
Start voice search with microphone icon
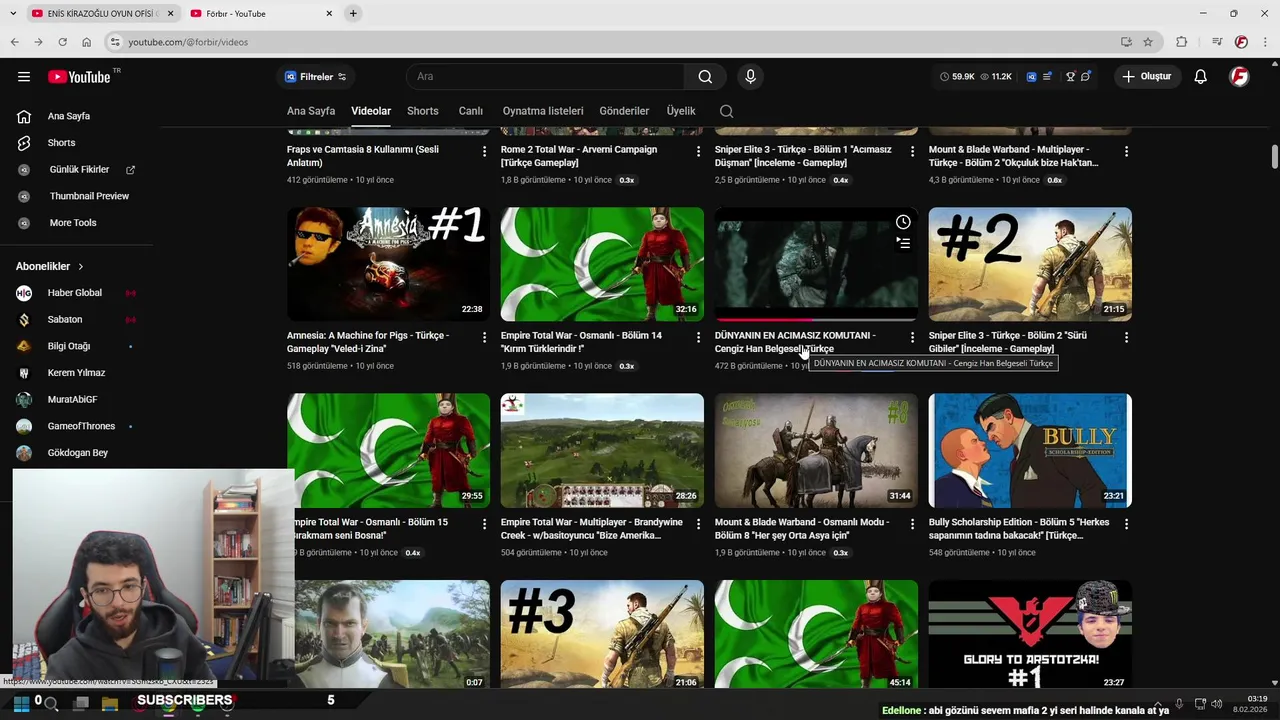coord(750,77)
